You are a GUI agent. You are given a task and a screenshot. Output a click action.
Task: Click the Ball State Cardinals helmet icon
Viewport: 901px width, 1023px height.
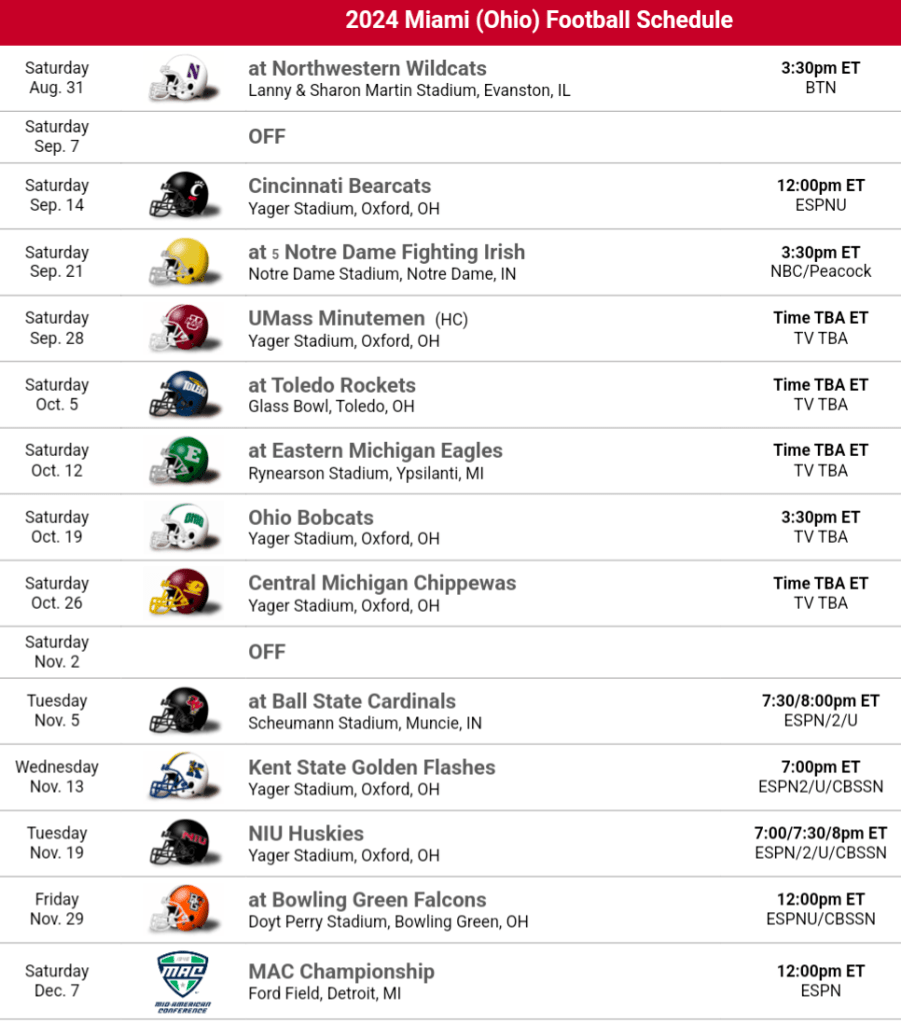178,711
